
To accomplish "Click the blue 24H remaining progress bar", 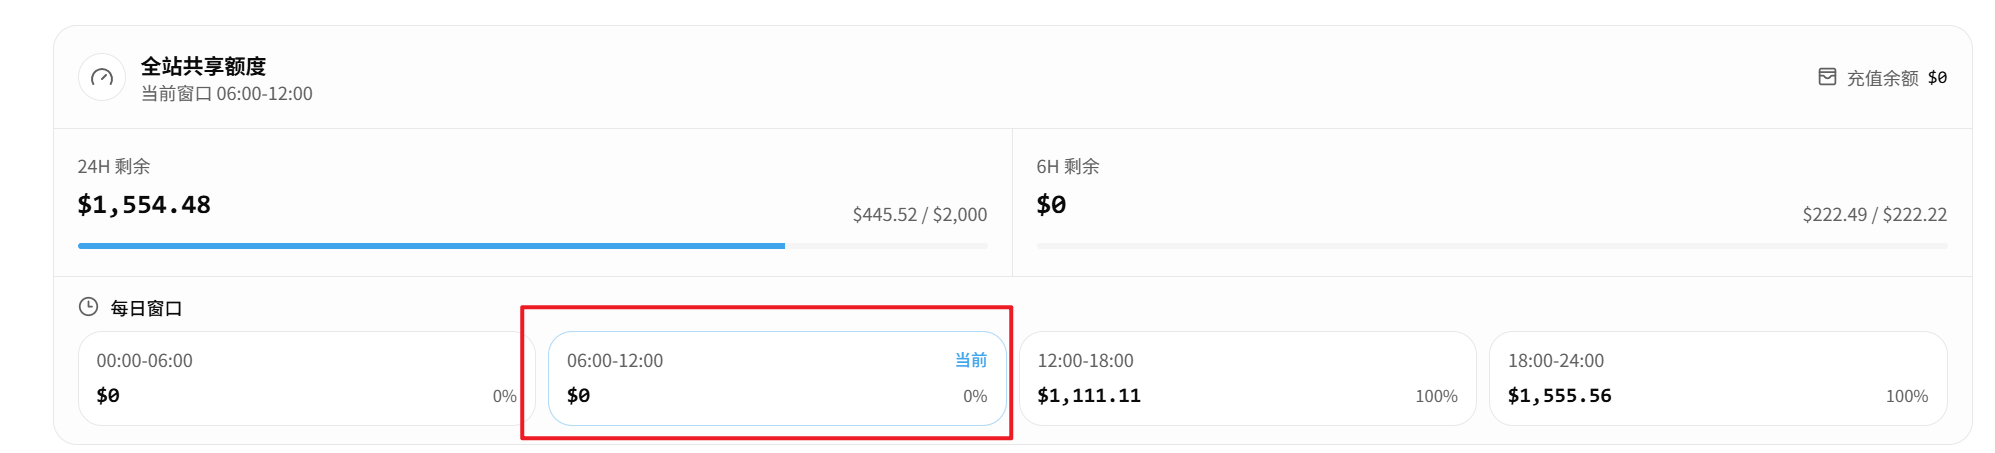I will (x=533, y=245).
